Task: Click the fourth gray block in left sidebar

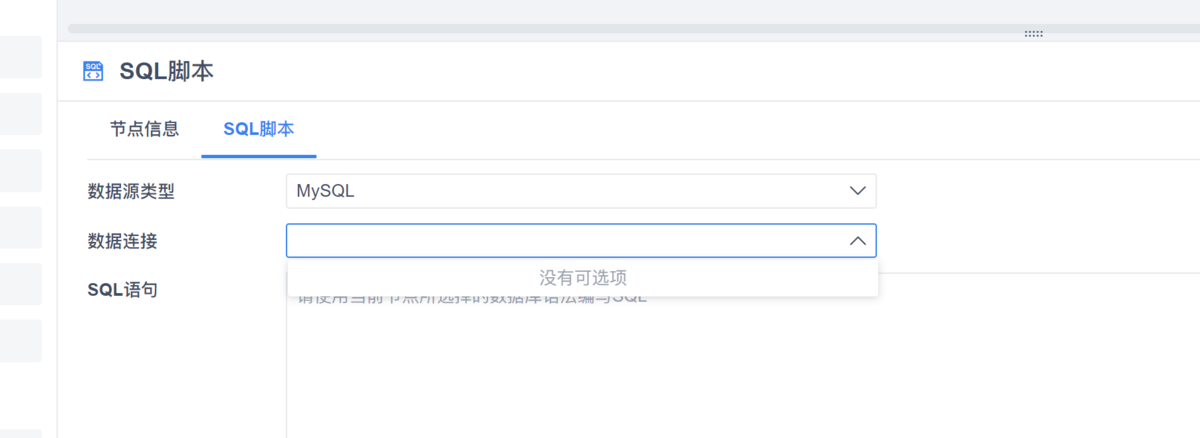Action: 20,228
